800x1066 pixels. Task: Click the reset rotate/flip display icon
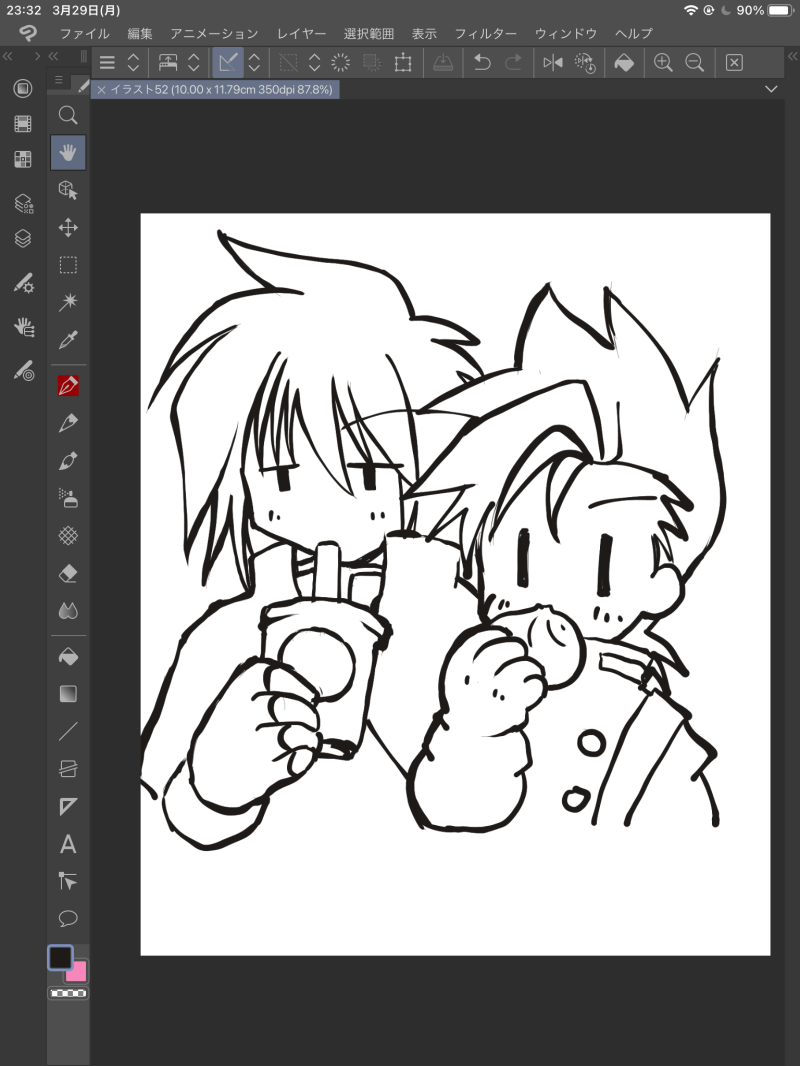pos(585,63)
